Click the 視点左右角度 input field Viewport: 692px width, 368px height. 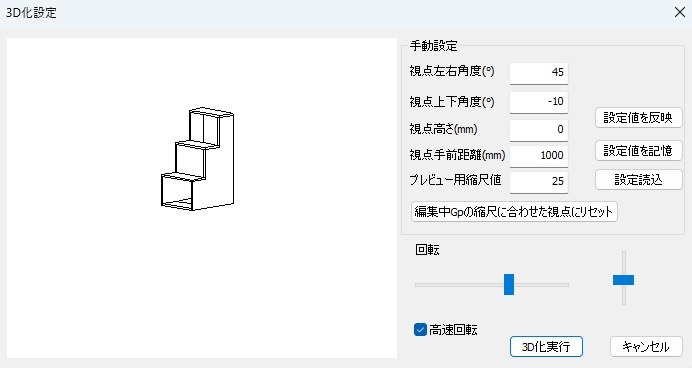(539, 72)
